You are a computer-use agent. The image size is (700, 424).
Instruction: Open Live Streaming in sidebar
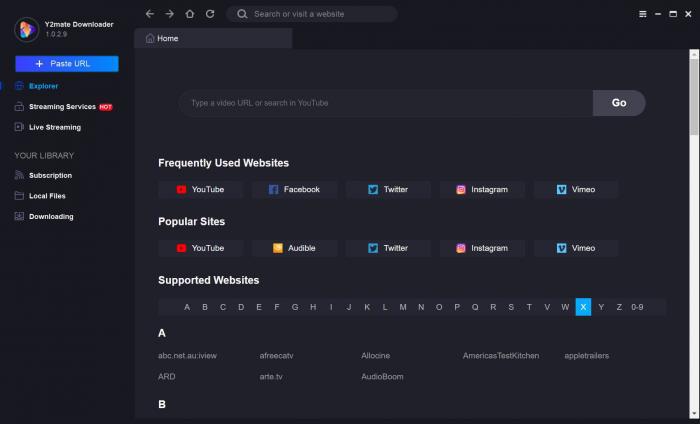click(x=48, y=127)
